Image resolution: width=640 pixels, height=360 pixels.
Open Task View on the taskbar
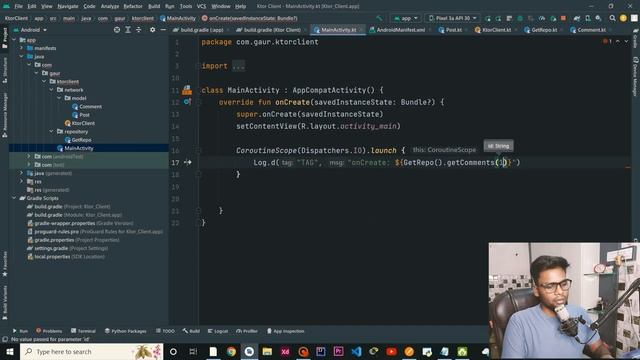click(x=193, y=351)
